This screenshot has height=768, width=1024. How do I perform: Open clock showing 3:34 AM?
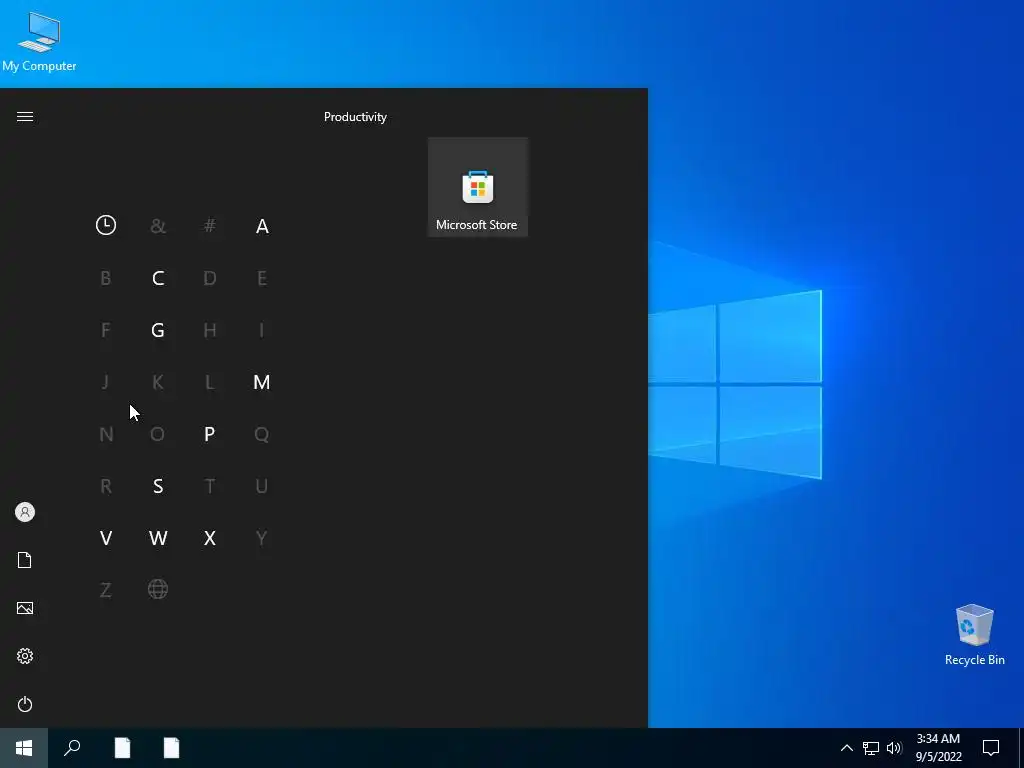938,748
